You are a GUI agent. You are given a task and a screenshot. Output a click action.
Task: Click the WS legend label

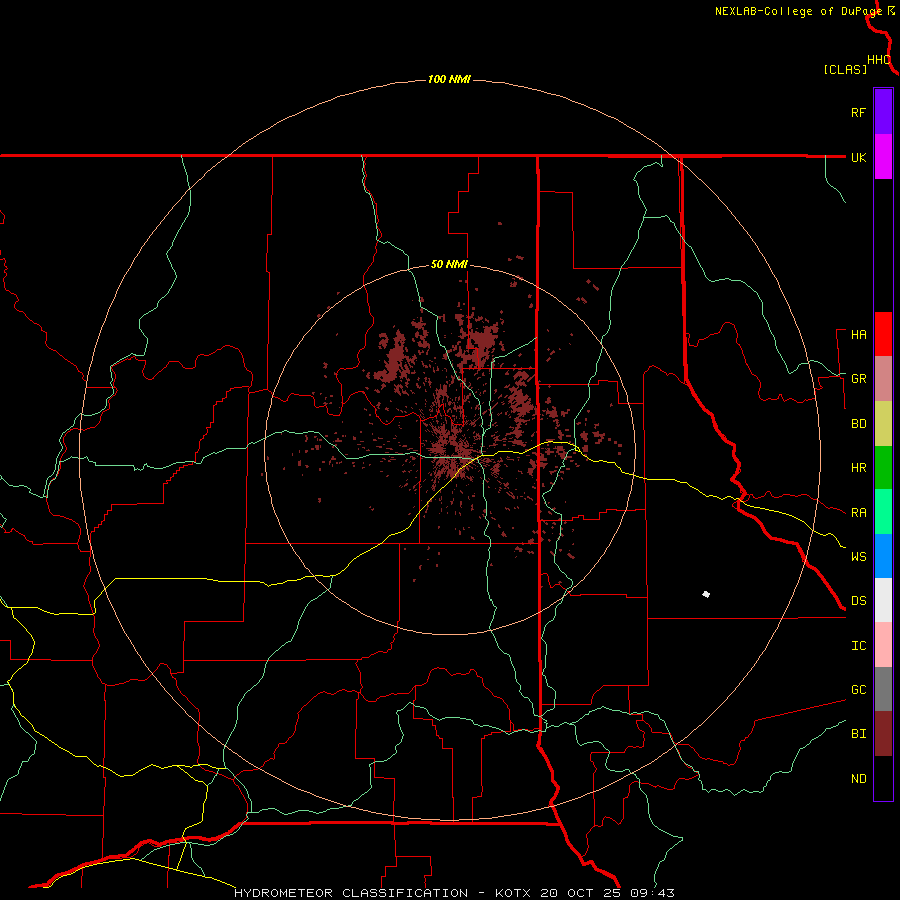click(x=859, y=556)
